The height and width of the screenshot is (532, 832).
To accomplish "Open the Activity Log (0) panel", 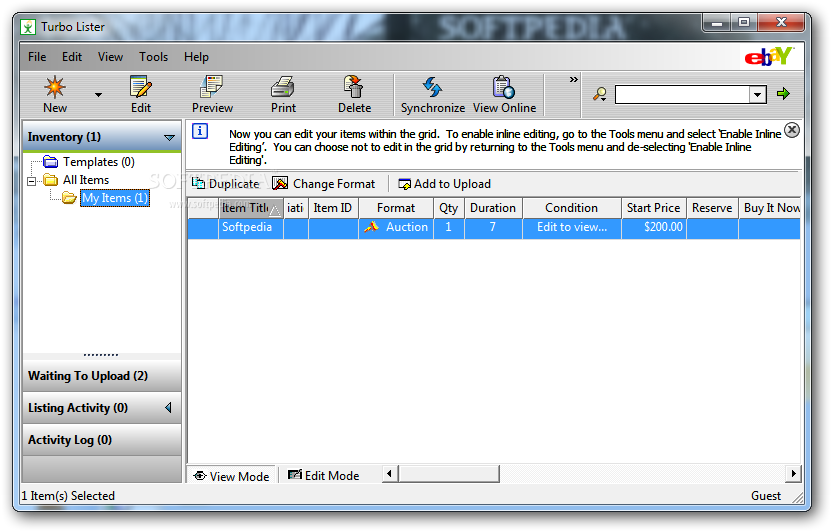I will point(102,440).
